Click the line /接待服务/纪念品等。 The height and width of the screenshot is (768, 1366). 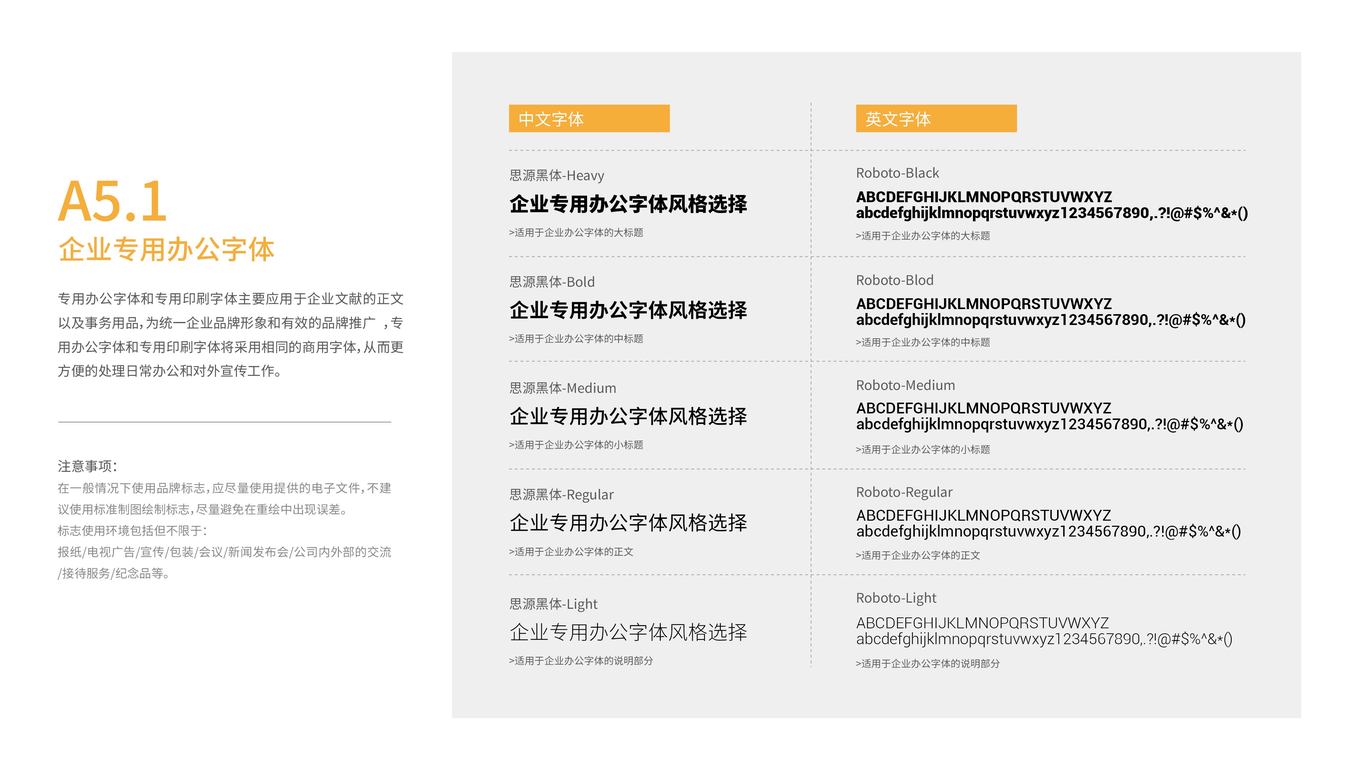click(114, 573)
